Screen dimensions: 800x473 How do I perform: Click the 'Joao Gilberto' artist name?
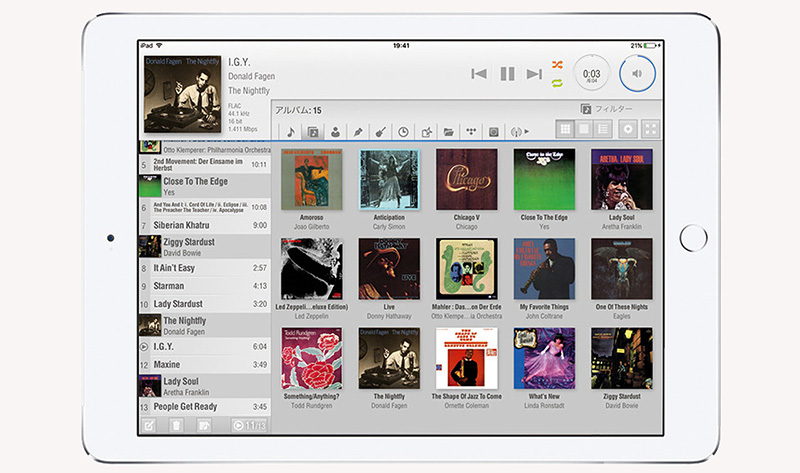coord(312,227)
